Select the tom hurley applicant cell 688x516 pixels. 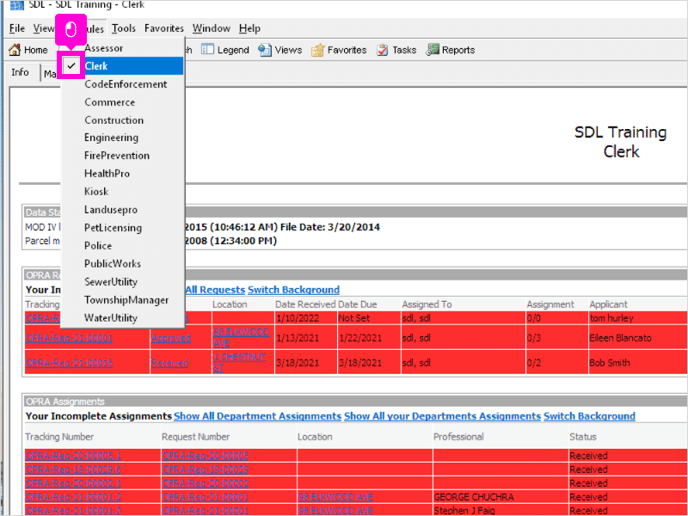(x=638, y=318)
